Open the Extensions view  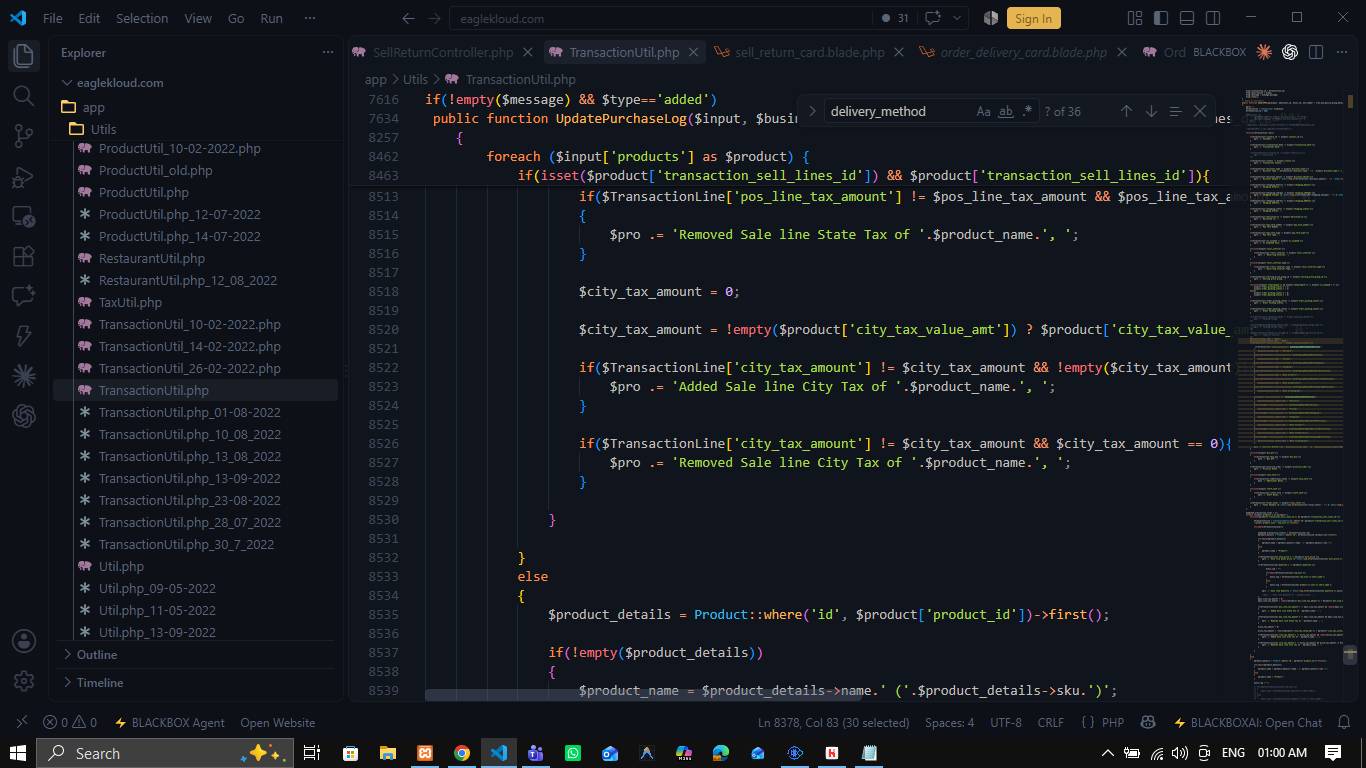tap(23, 257)
